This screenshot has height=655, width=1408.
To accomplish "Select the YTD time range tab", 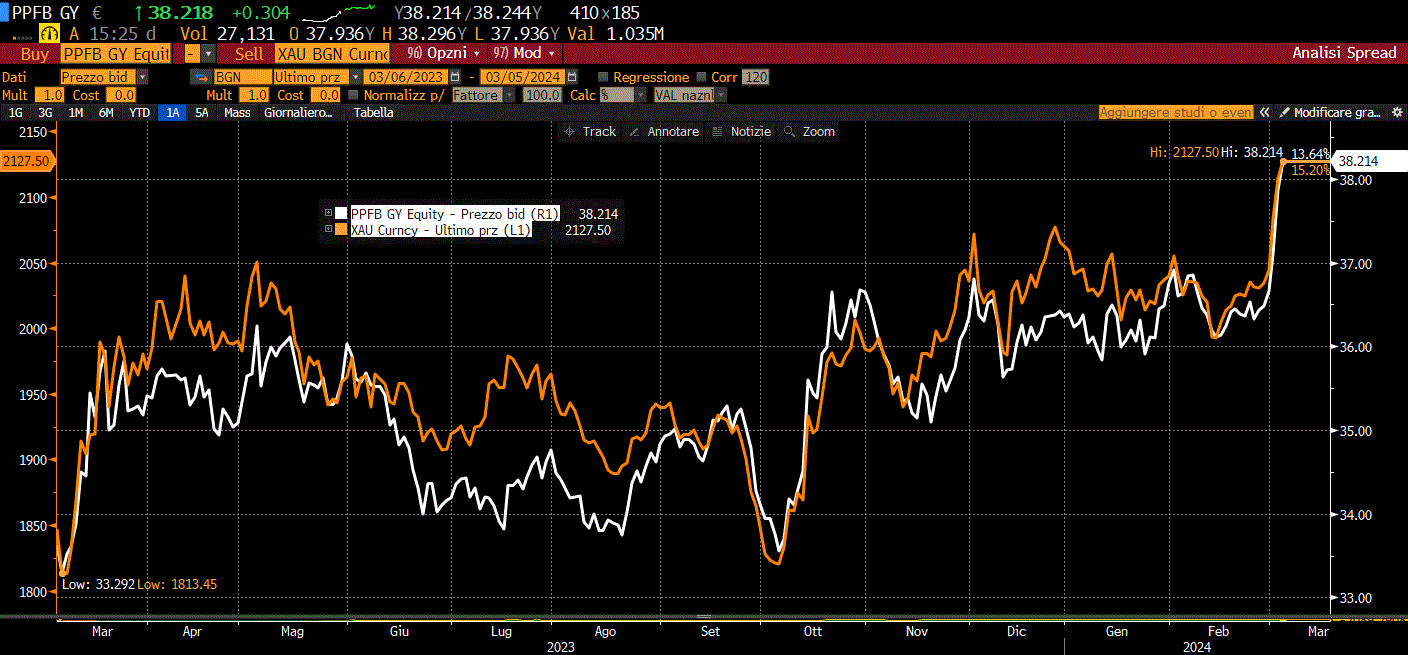I will 140,113.
